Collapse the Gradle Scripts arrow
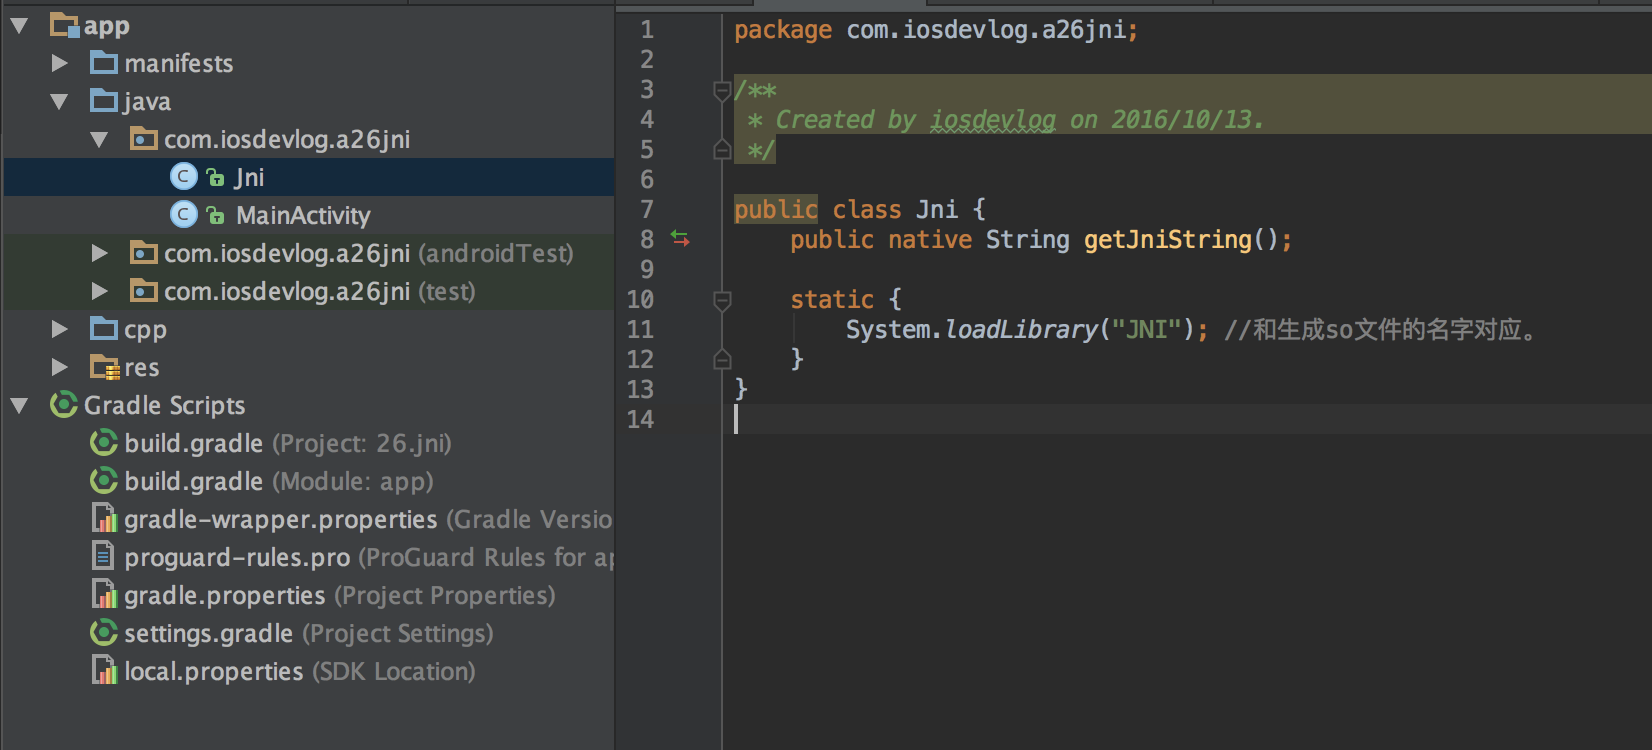 click(x=19, y=406)
